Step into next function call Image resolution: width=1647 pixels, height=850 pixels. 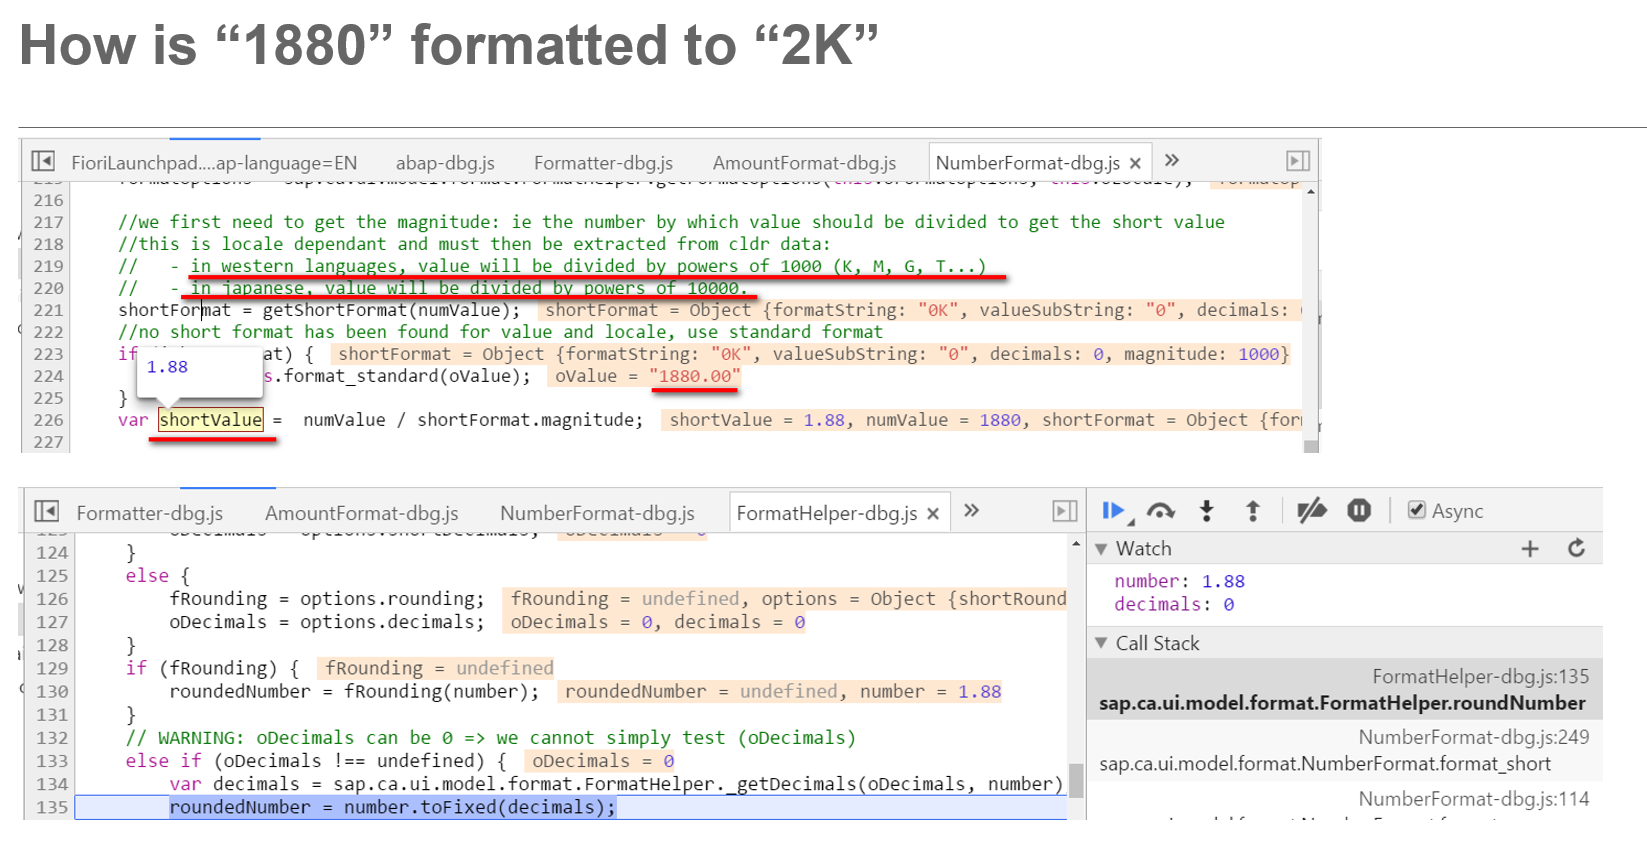click(x=1207, y=511)
